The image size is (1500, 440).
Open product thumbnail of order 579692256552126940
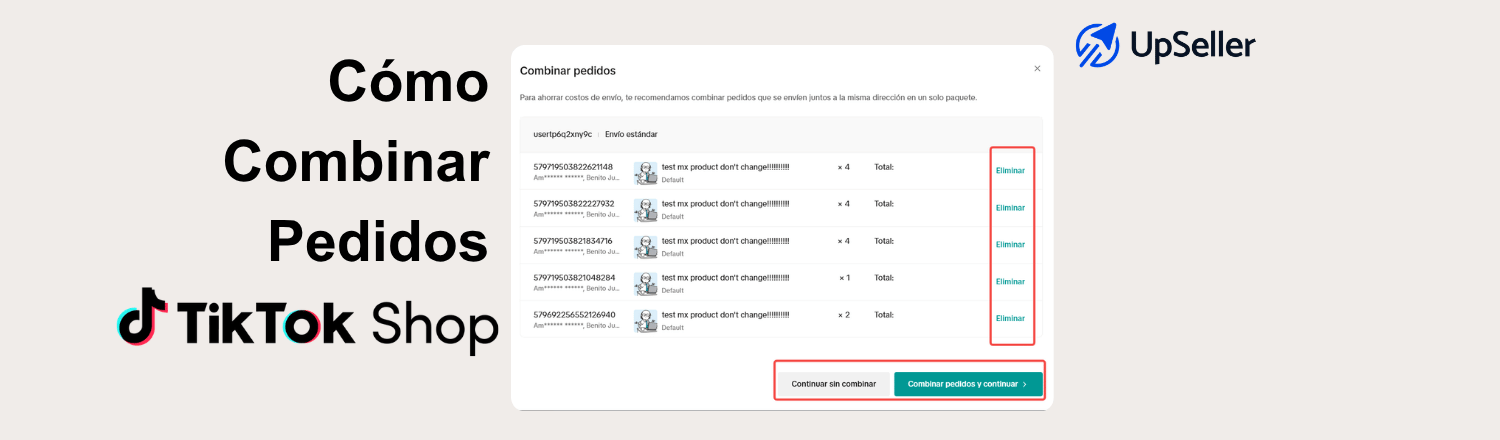coord(646,321)
